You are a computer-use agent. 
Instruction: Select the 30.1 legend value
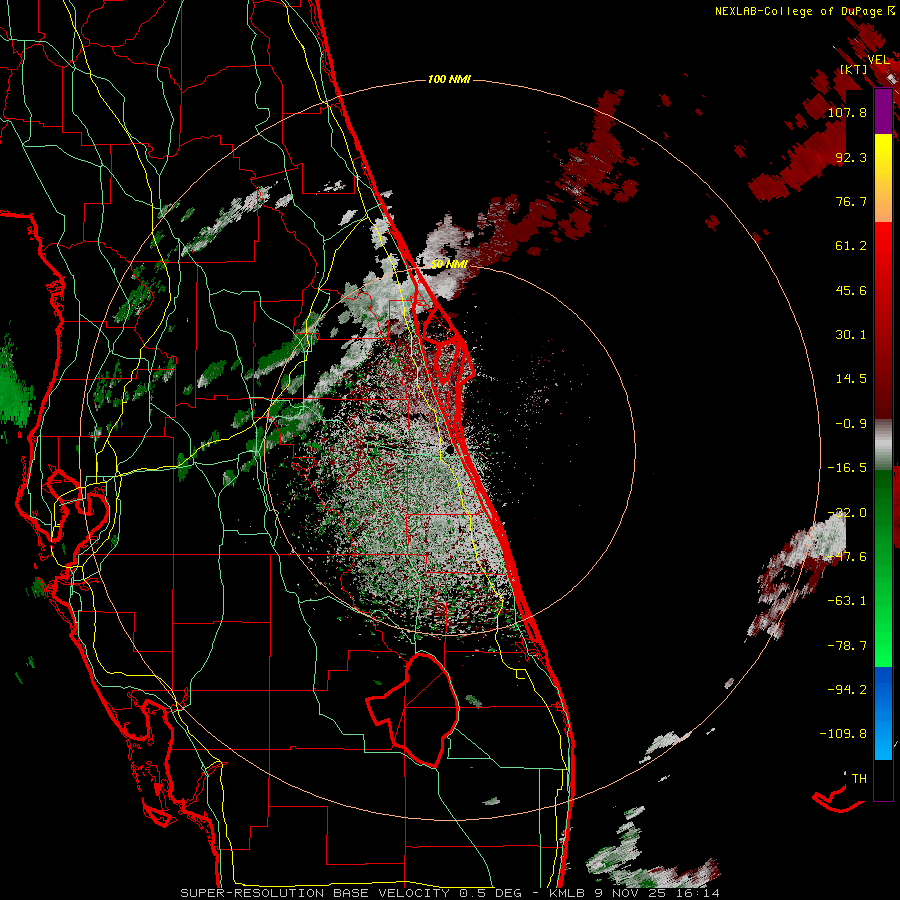[x=851, y=335]
